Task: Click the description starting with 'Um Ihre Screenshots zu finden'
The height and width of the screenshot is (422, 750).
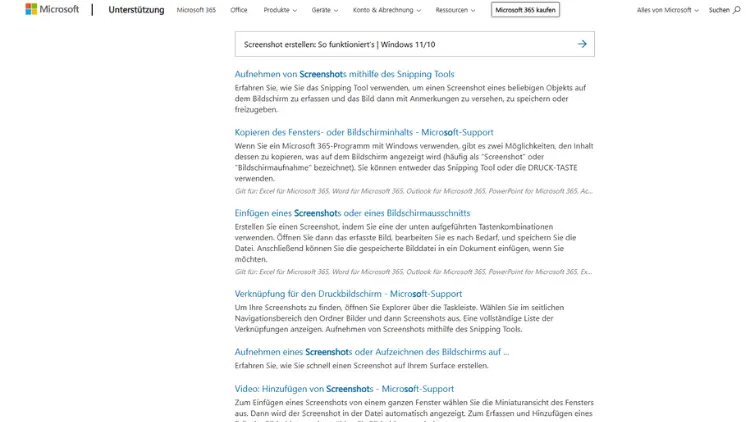Action: click(399, 318)
